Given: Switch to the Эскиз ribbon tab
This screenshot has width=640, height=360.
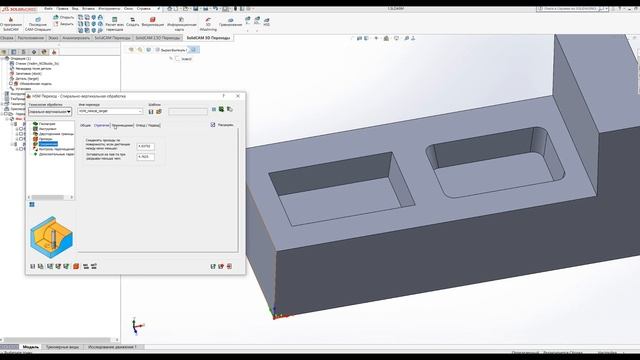Looking at the screenshot, I should tap(53, 38).
